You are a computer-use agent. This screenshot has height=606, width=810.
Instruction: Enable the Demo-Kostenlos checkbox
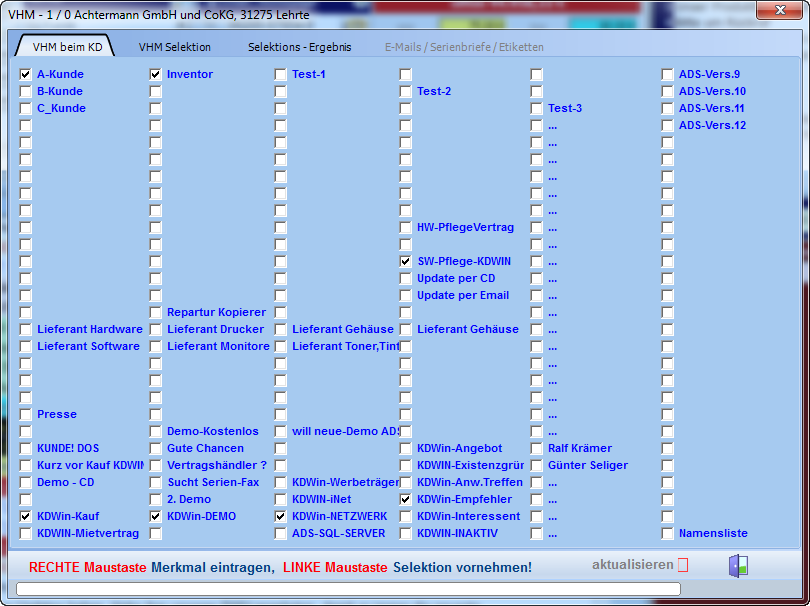(155, 431)
